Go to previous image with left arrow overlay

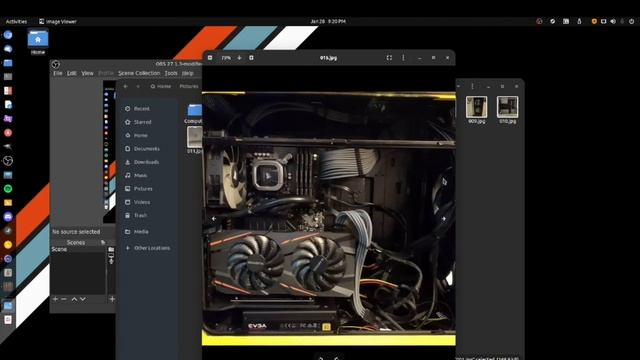coord(214,219)
